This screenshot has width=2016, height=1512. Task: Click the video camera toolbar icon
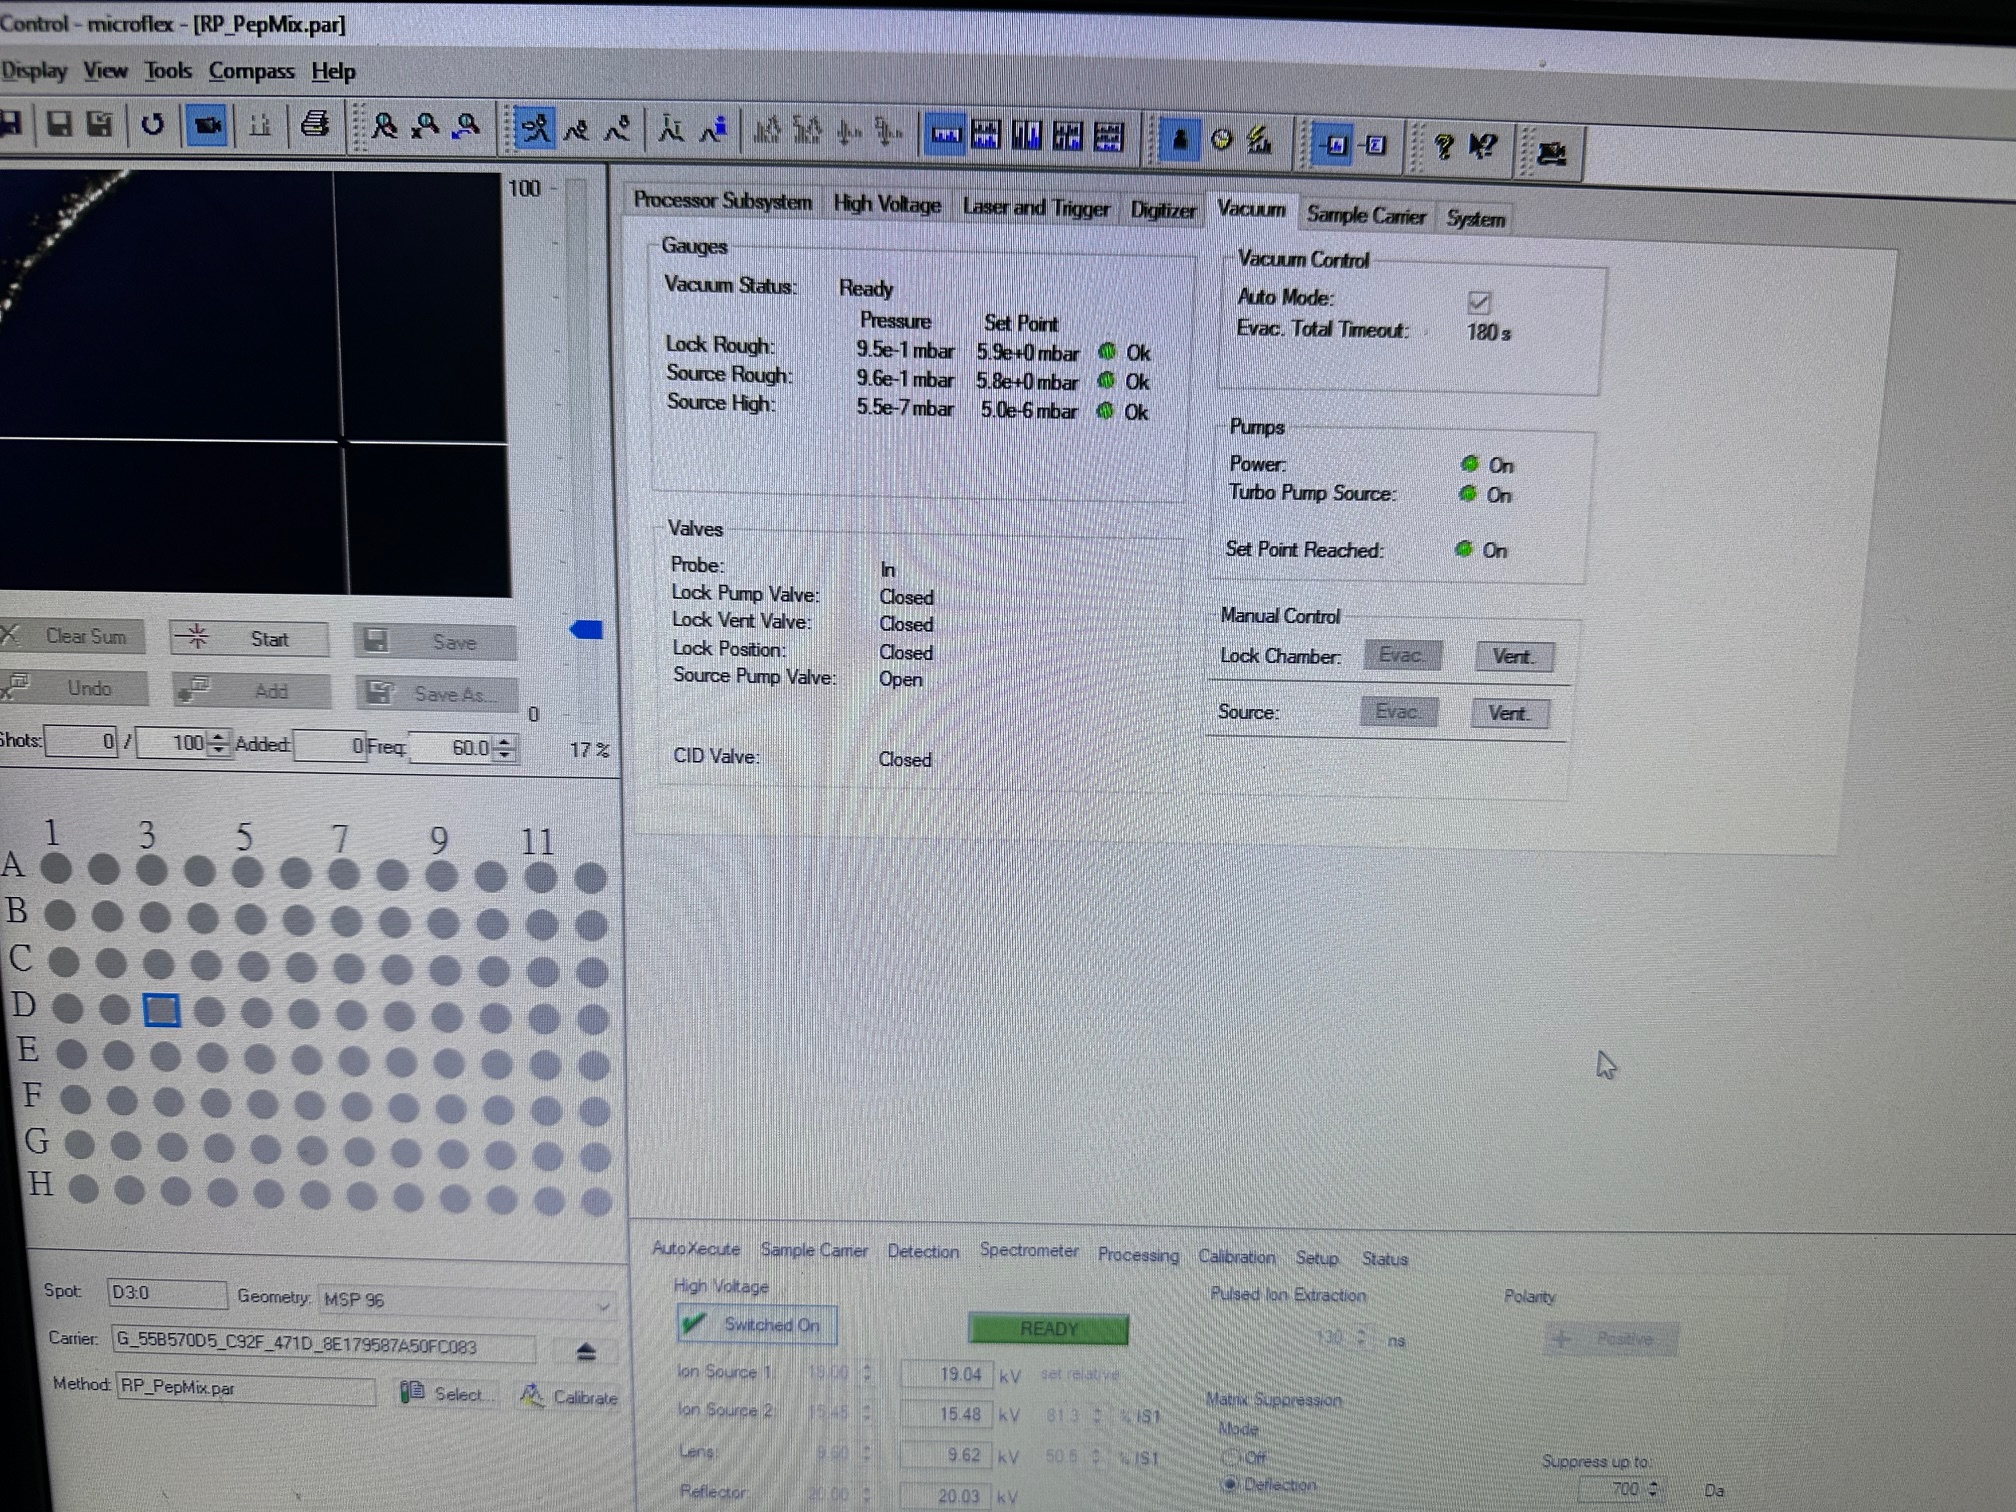point(207,125)
